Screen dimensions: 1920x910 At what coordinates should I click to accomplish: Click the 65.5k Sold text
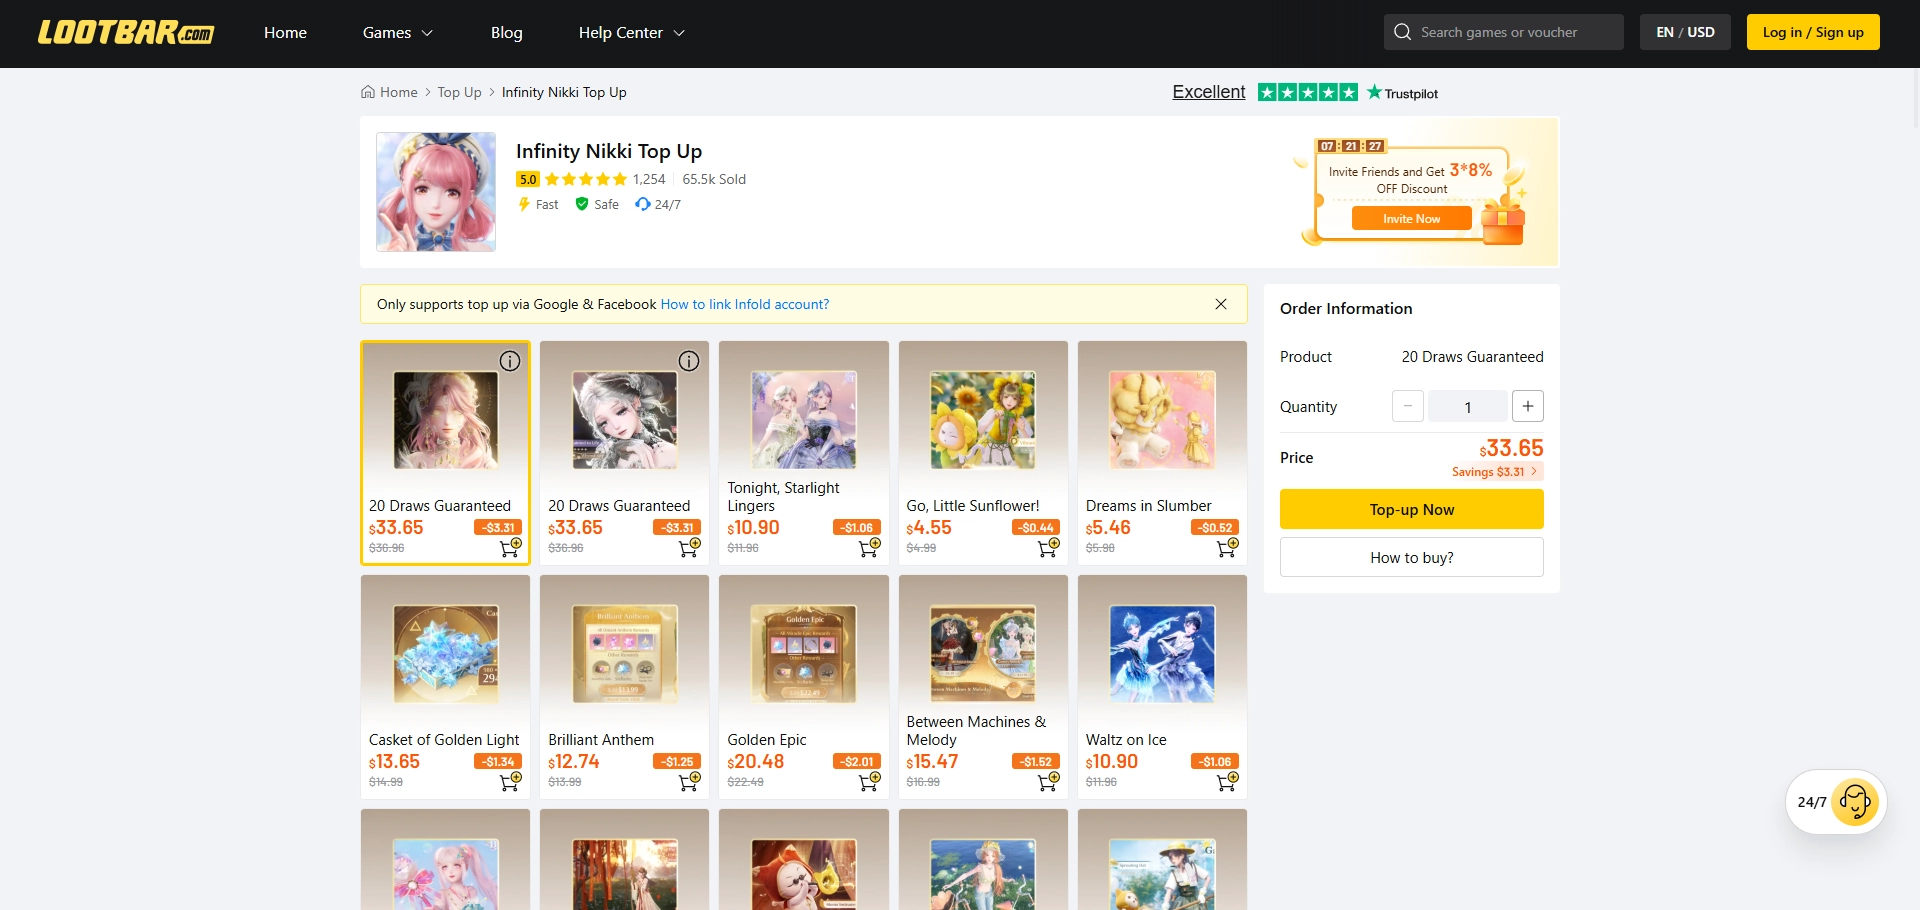click(x=714, y=179)
